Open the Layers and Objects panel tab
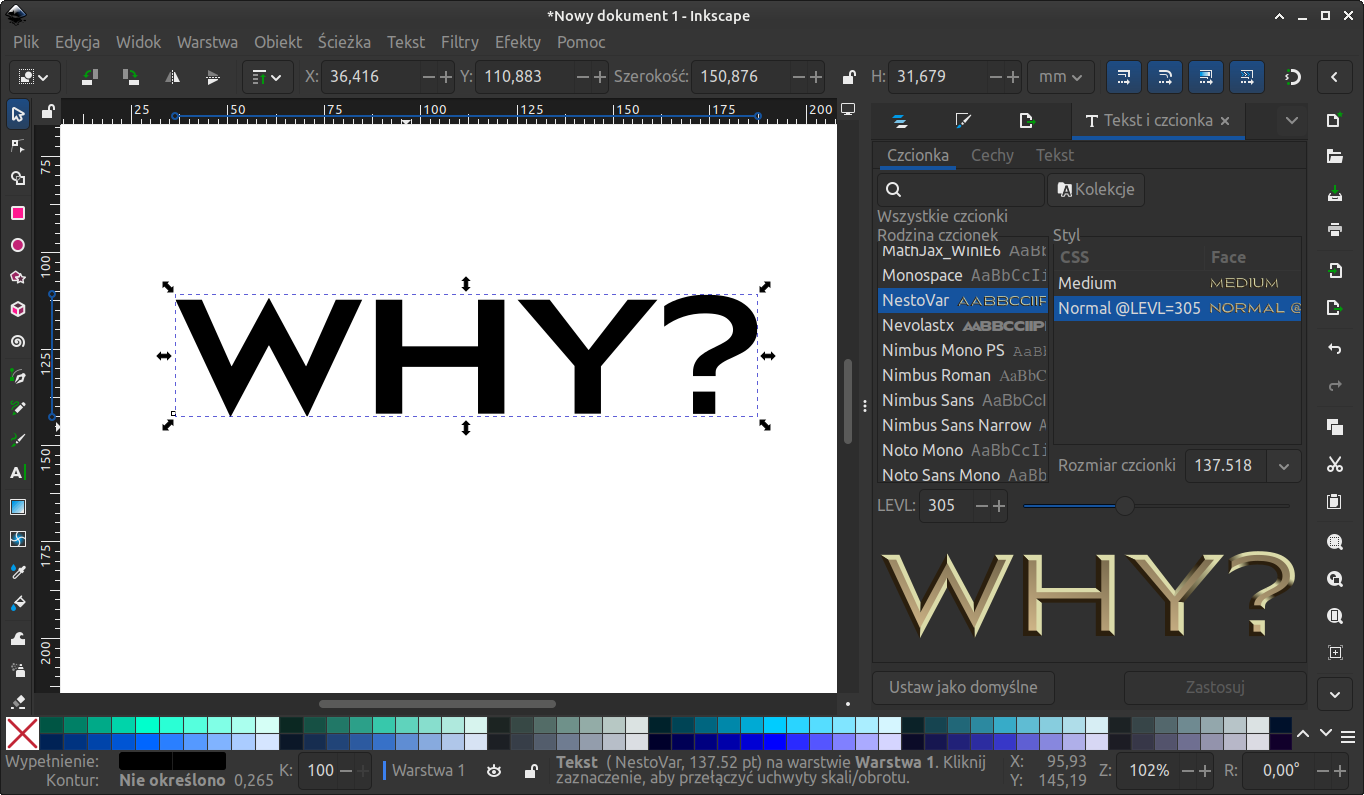Image resolution: width=1364 pixels, height=795 pixels. tap(900, 121)
